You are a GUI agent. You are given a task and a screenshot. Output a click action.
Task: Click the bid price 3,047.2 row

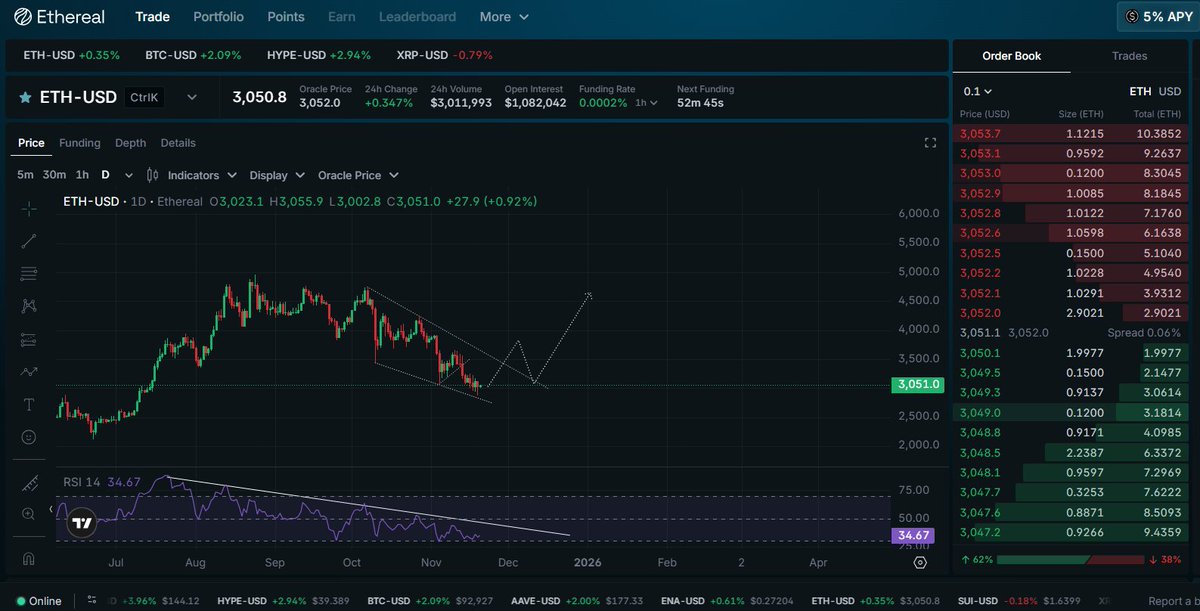point(1071,533)
